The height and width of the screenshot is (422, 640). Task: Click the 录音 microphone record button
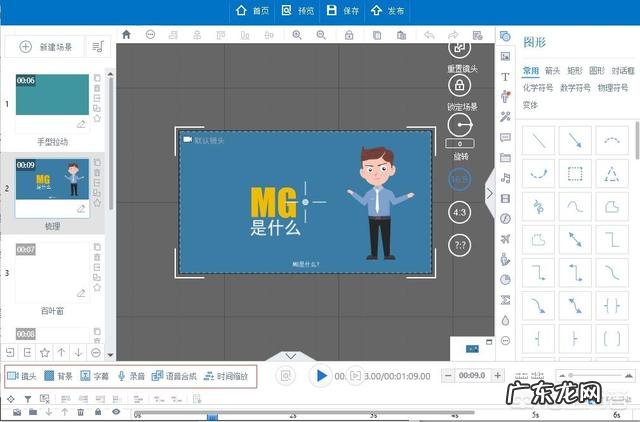(131, 376)
